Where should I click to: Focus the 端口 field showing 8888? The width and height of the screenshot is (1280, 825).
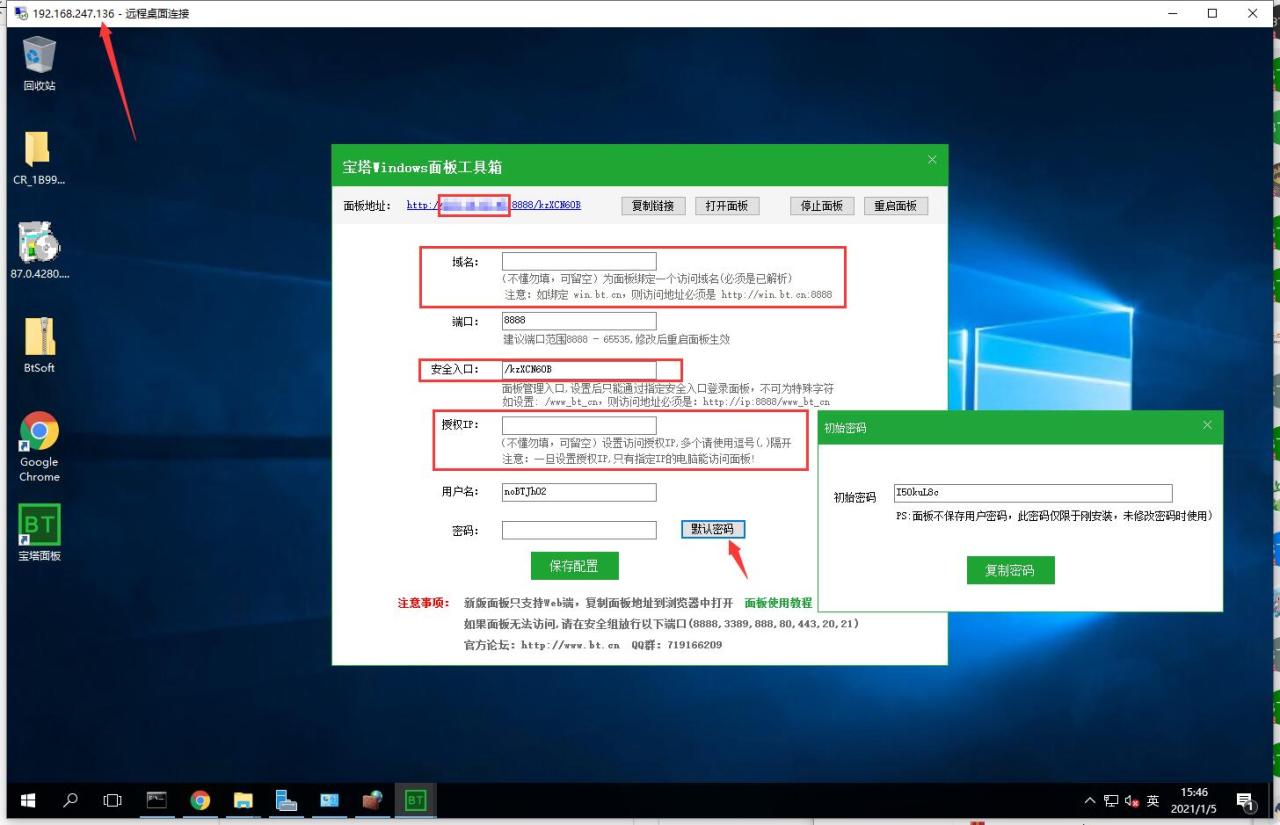[579, 321]
